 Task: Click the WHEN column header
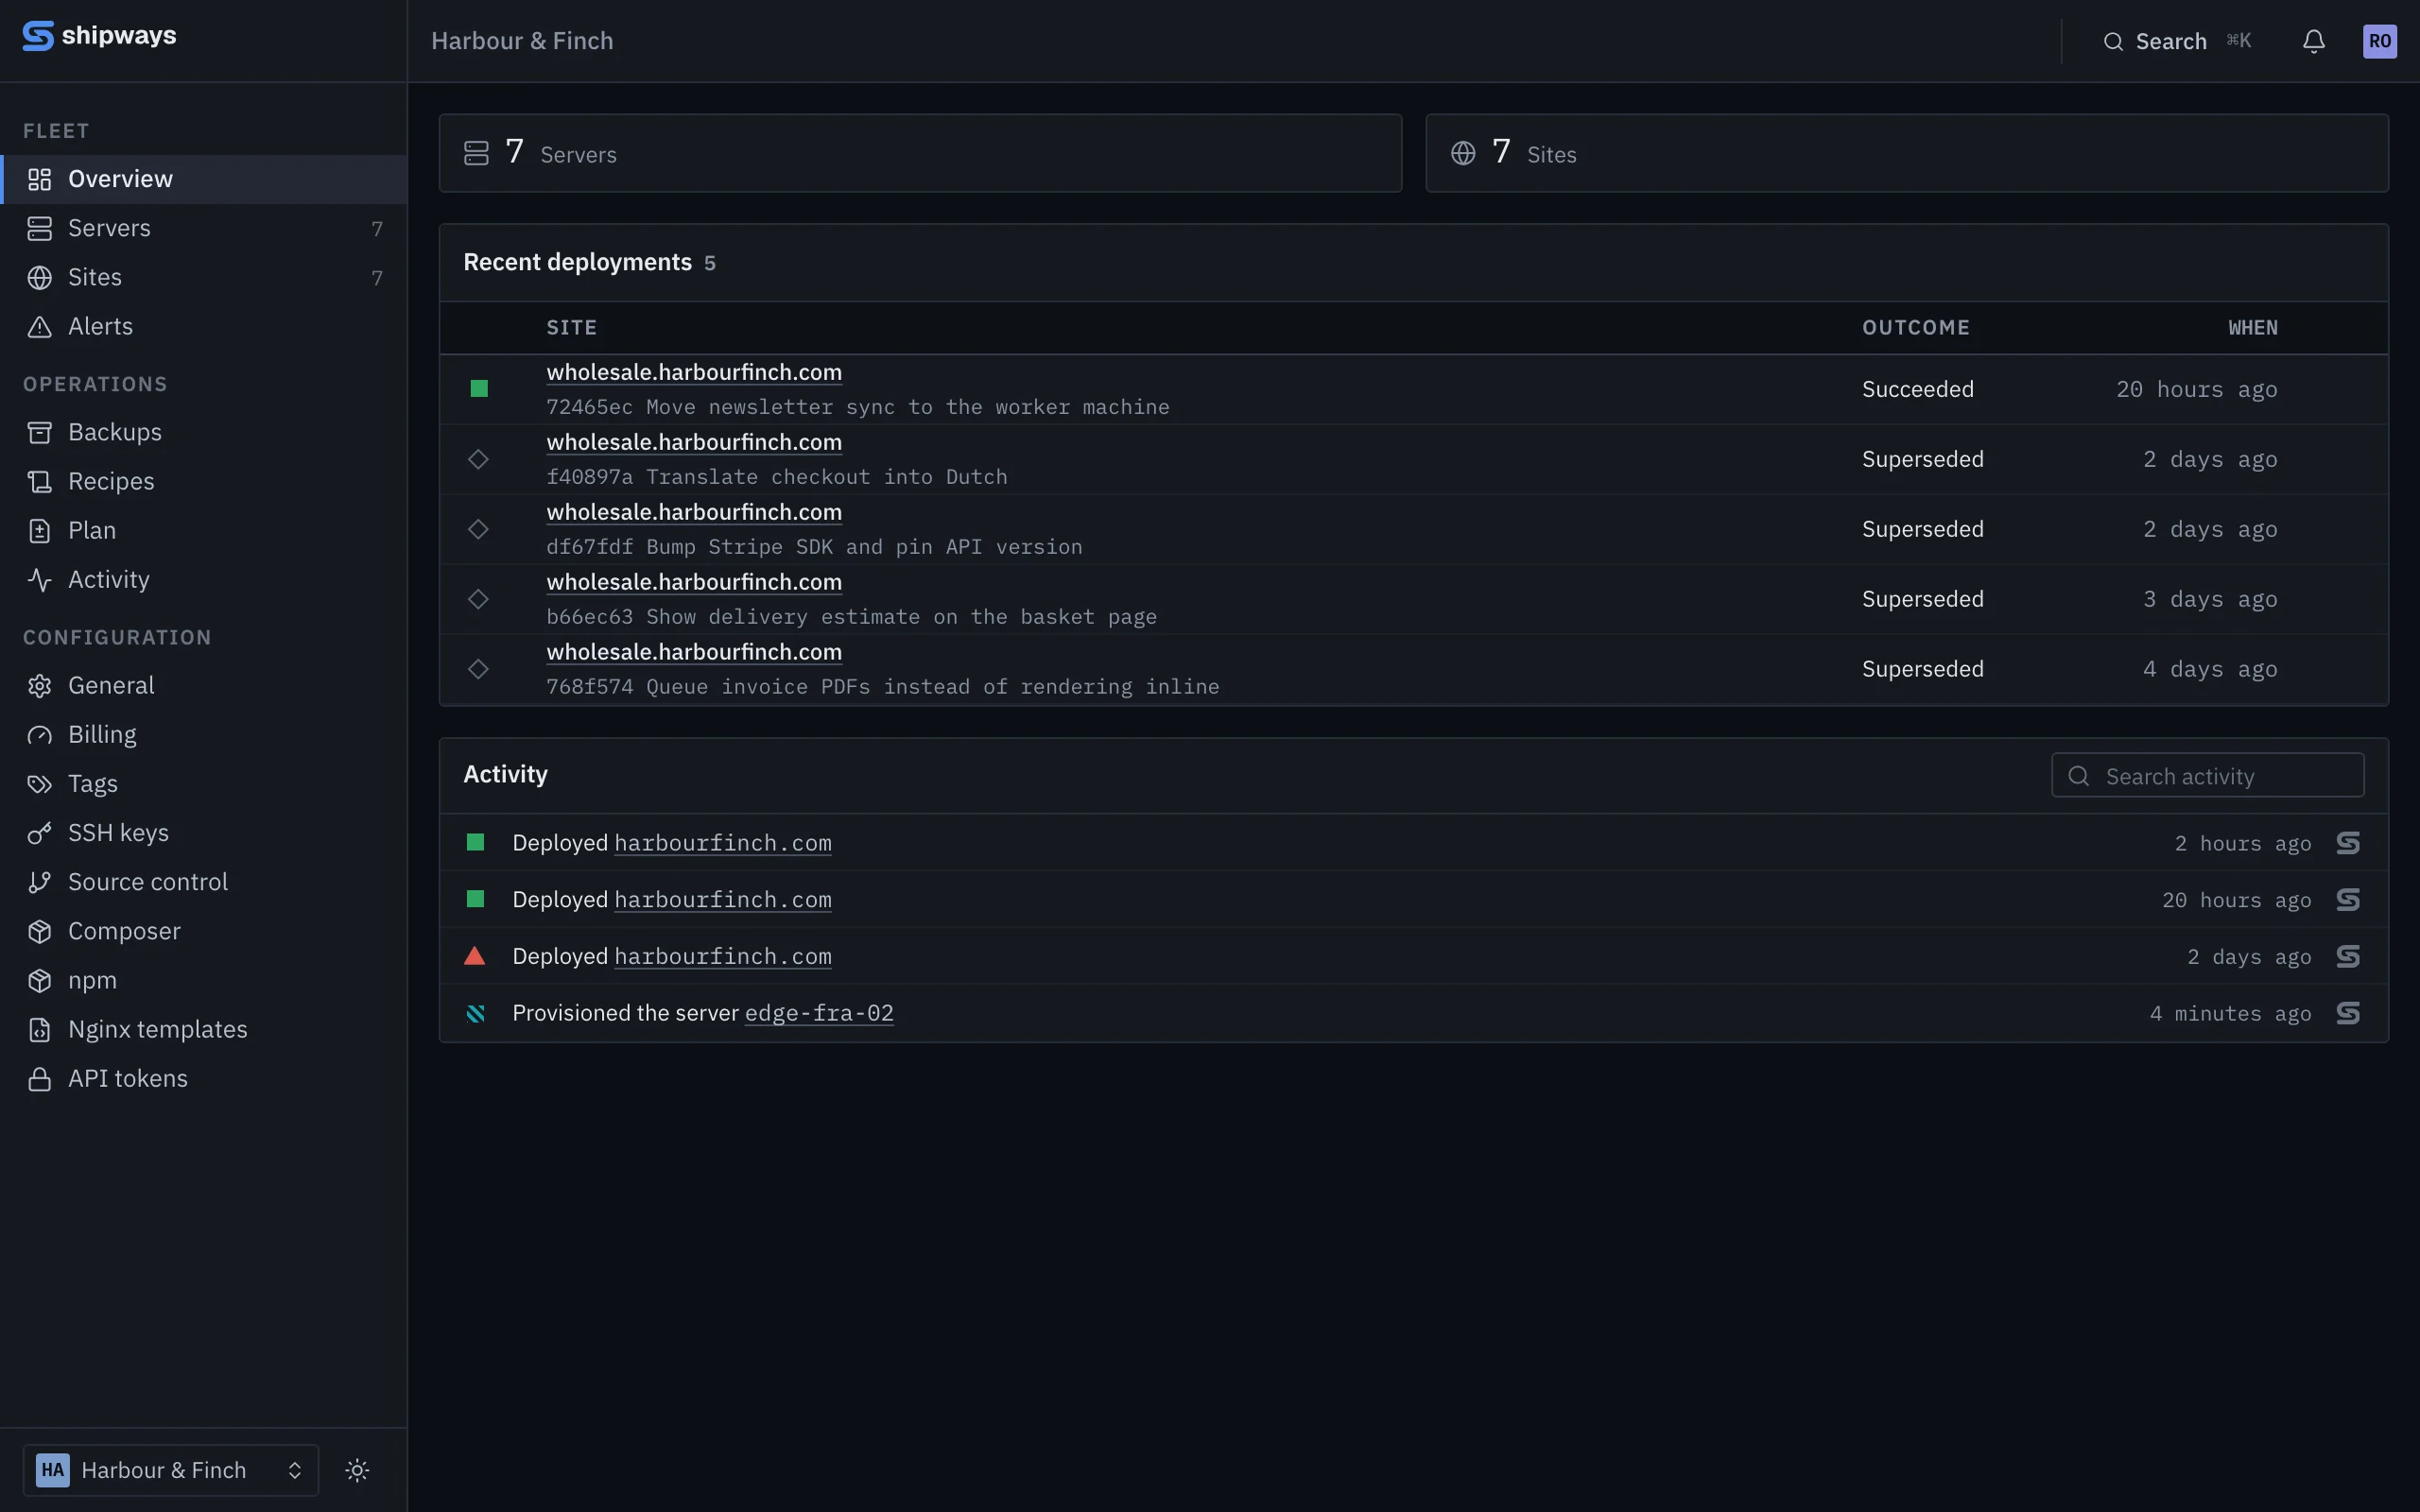coord(2252,328)
